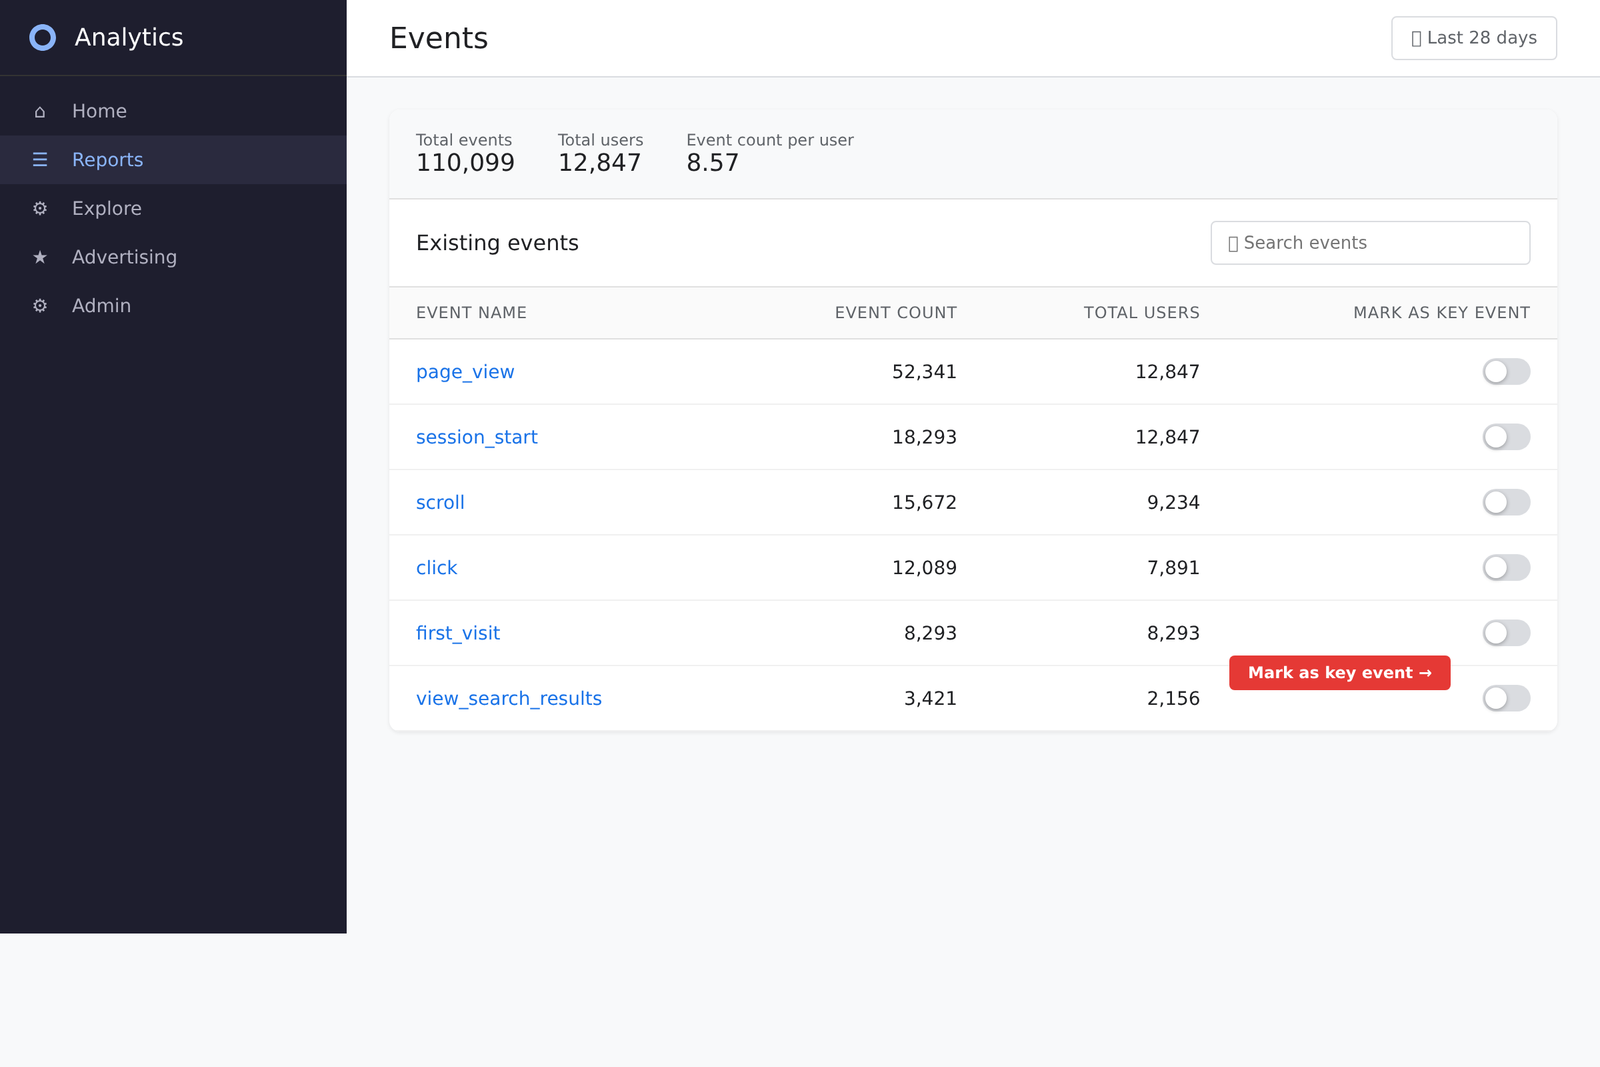Slide the click event toggle on
Screen dimensions: 1600x1067
(1505, 567)
